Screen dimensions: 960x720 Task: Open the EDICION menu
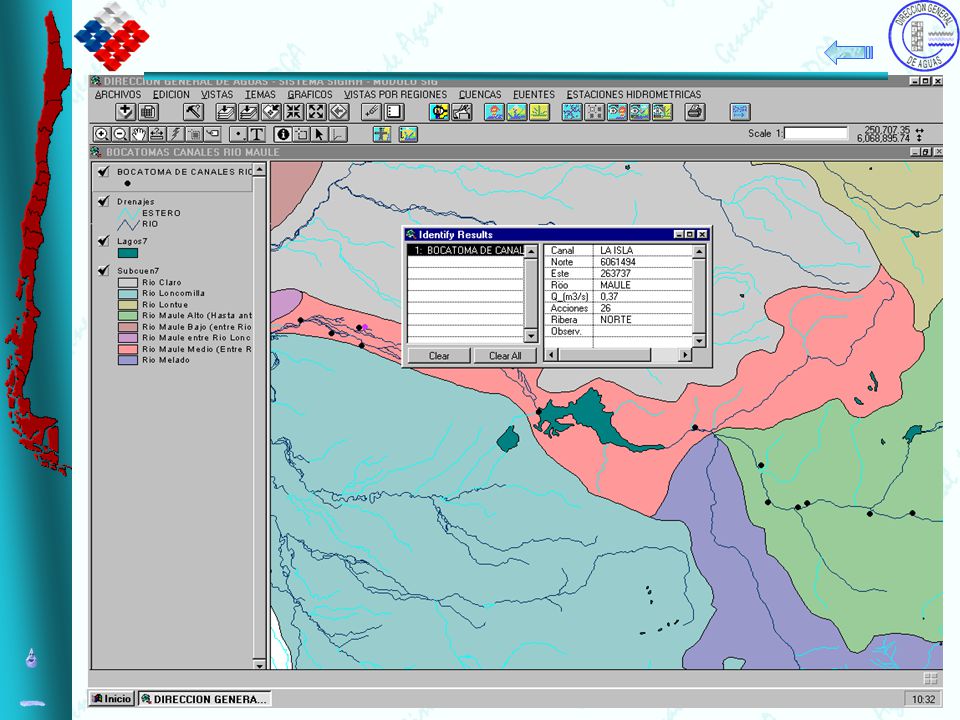point(171,94)
